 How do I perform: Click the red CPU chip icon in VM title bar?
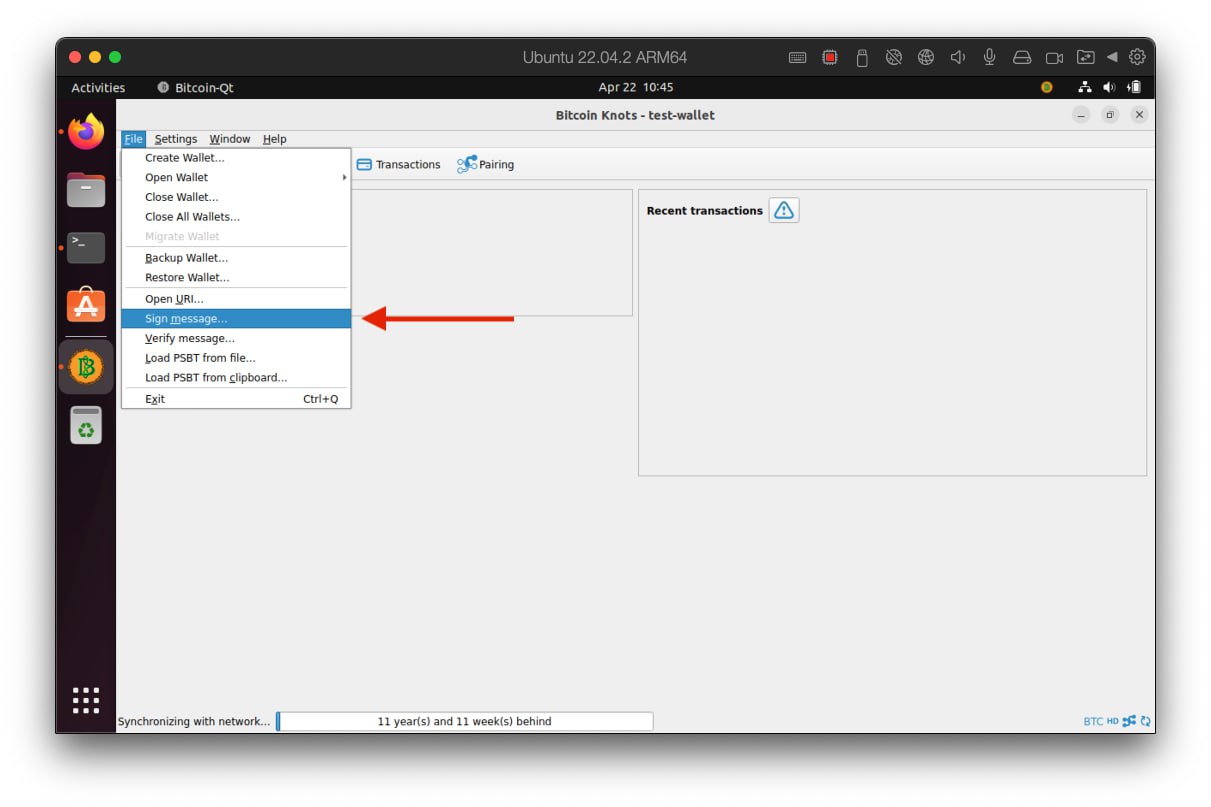pos(830,57)
